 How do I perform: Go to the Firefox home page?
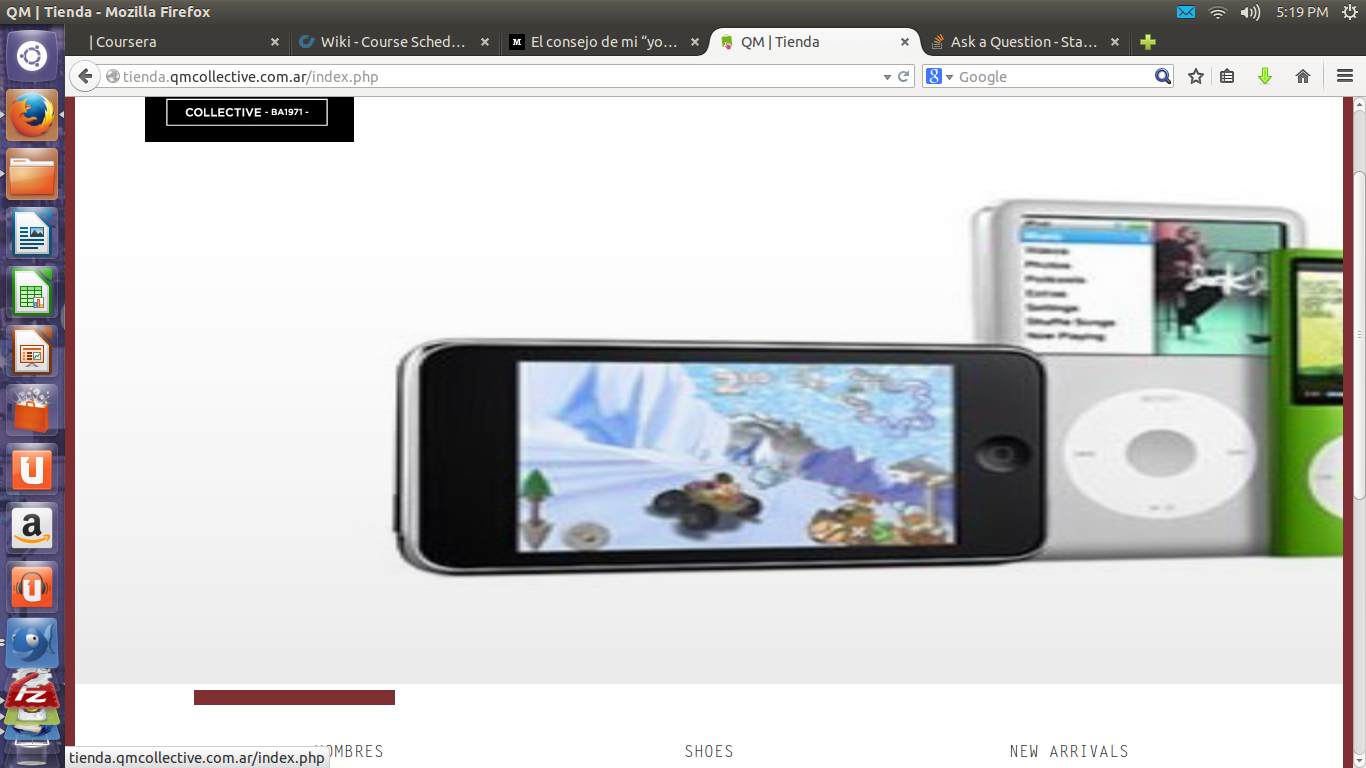pos(1303,76)
